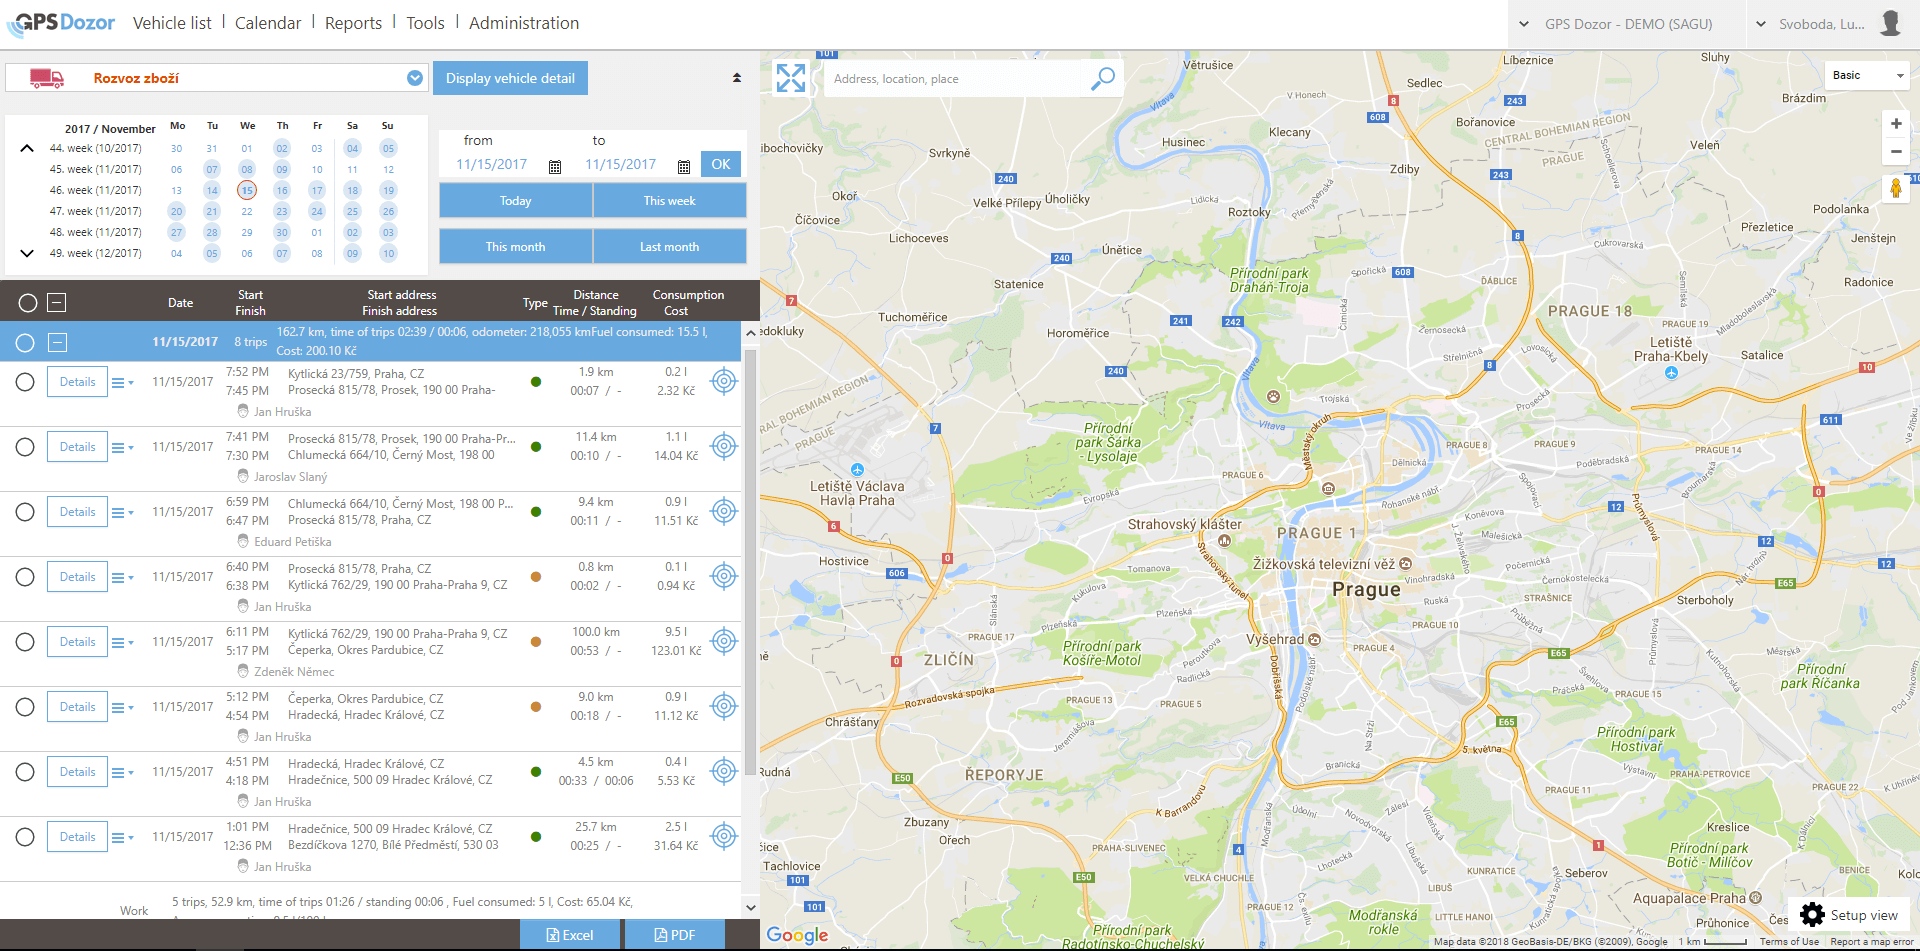This screenshot has height=951, width=1920.
Task: Click Display vehicle detail button
Action: (x=510, y=78)
